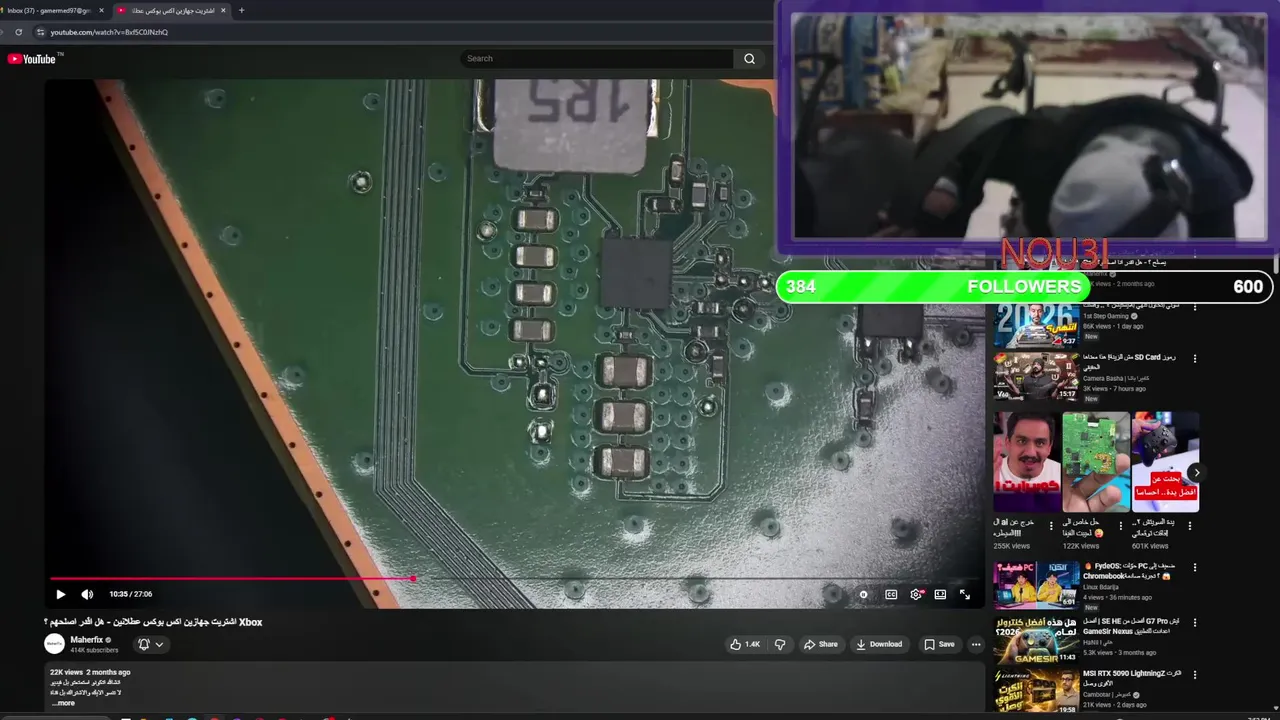Open a new browser tab
This screenshot has height=720, width=1280.
tap(241, 10)
